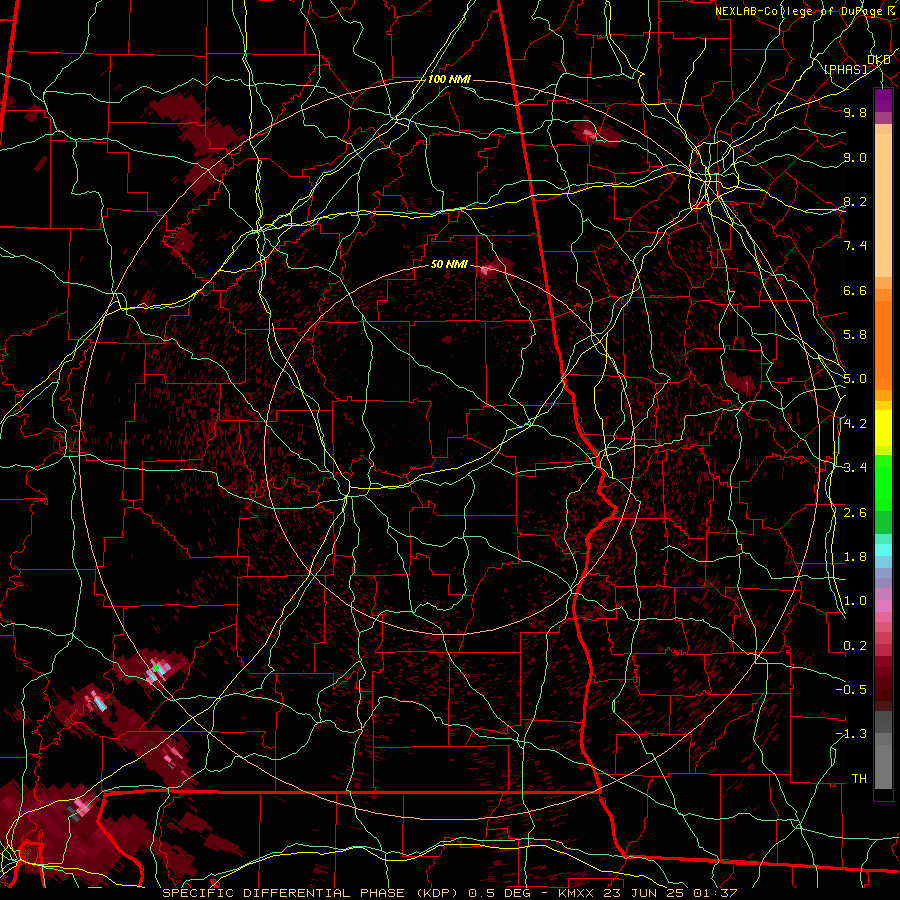Select the 2.6 scale value
The height and width of the screenshot is (900, 900).
[855, 513]
